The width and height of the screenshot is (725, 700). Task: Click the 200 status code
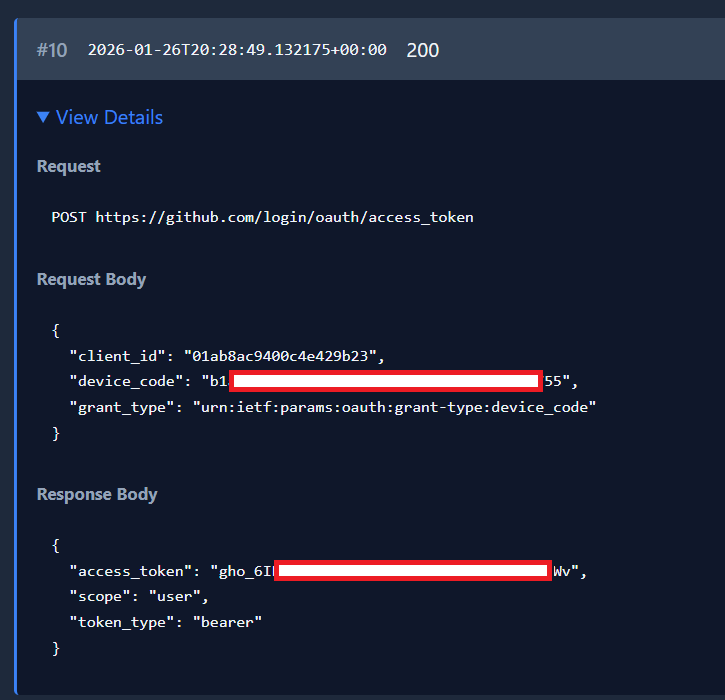click(x=422, y=50)
